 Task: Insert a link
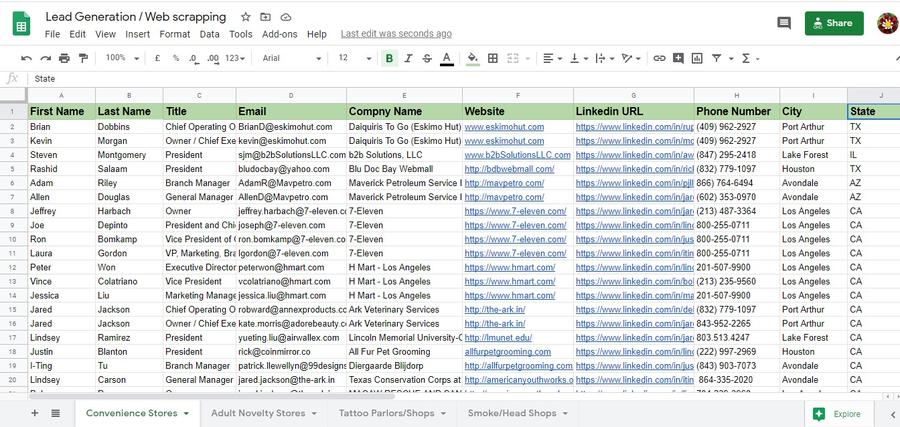pos(660,58)
